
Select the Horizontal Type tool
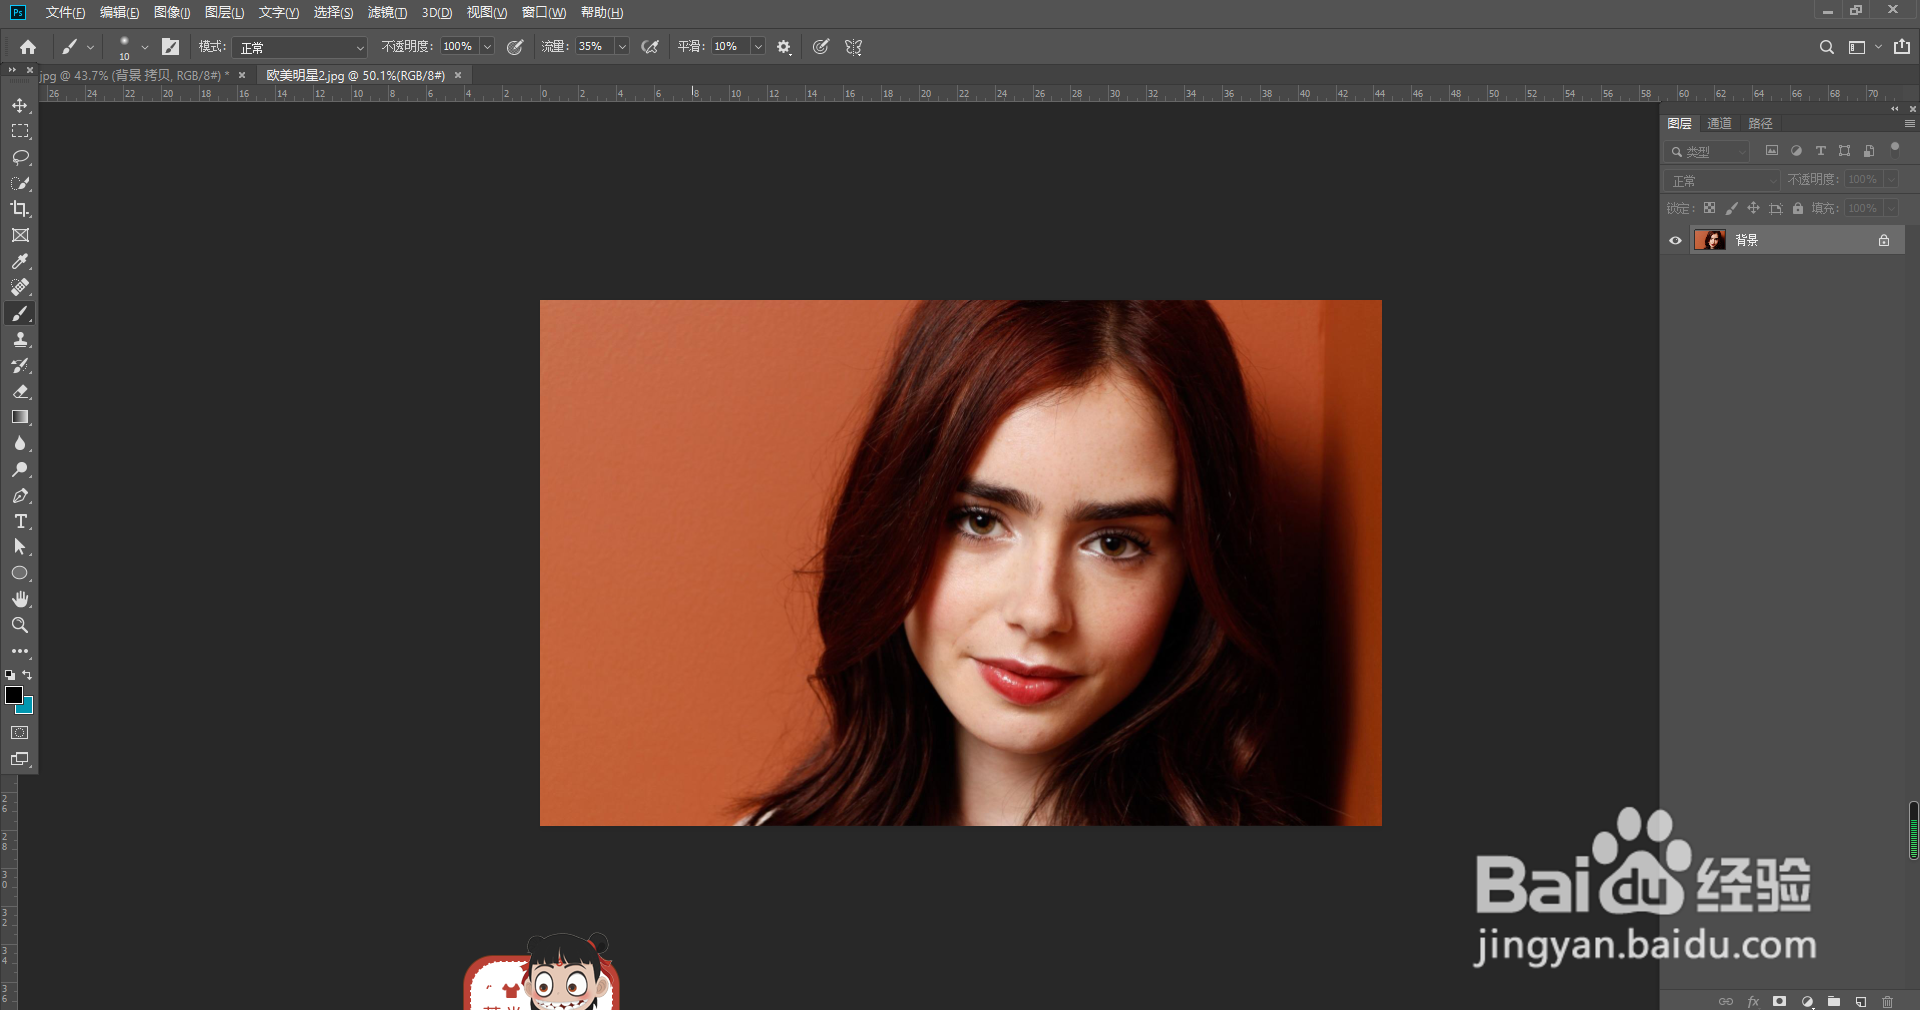pyautogui.click(x=20, y=522)
